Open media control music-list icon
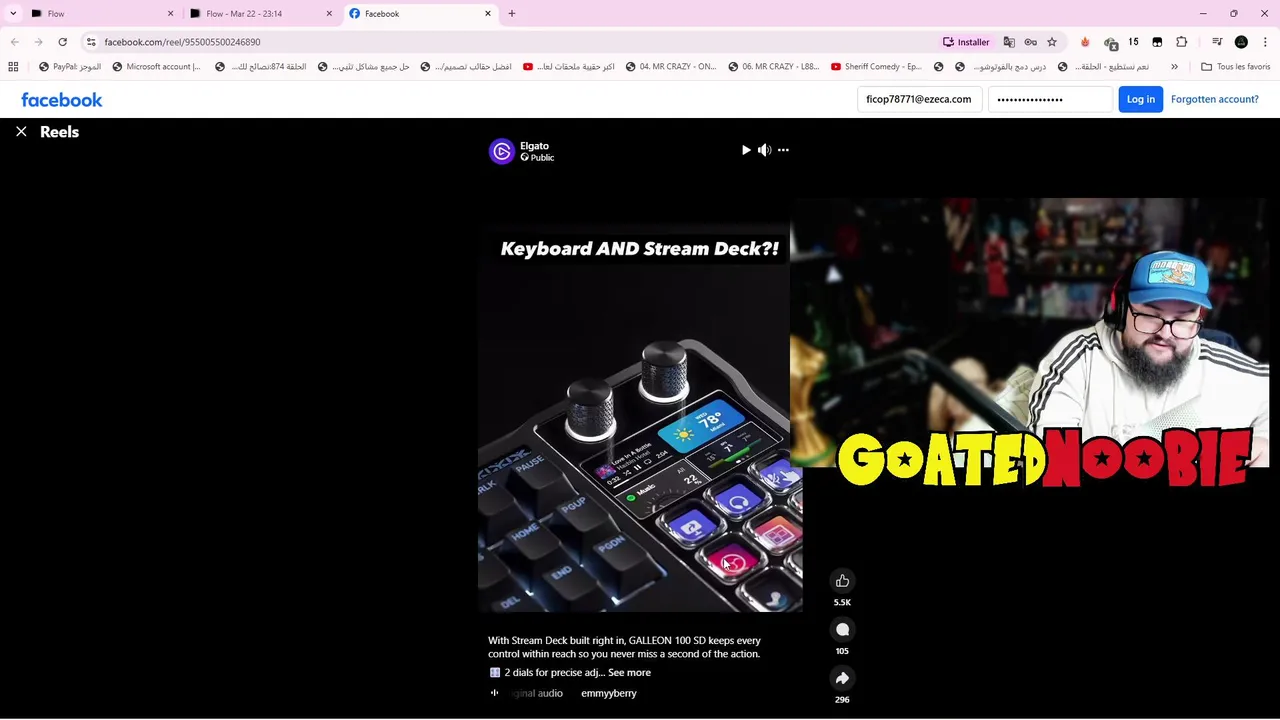Viewport: 1280px width, 720px height. pyautogui.click(x=1217, y=42)
